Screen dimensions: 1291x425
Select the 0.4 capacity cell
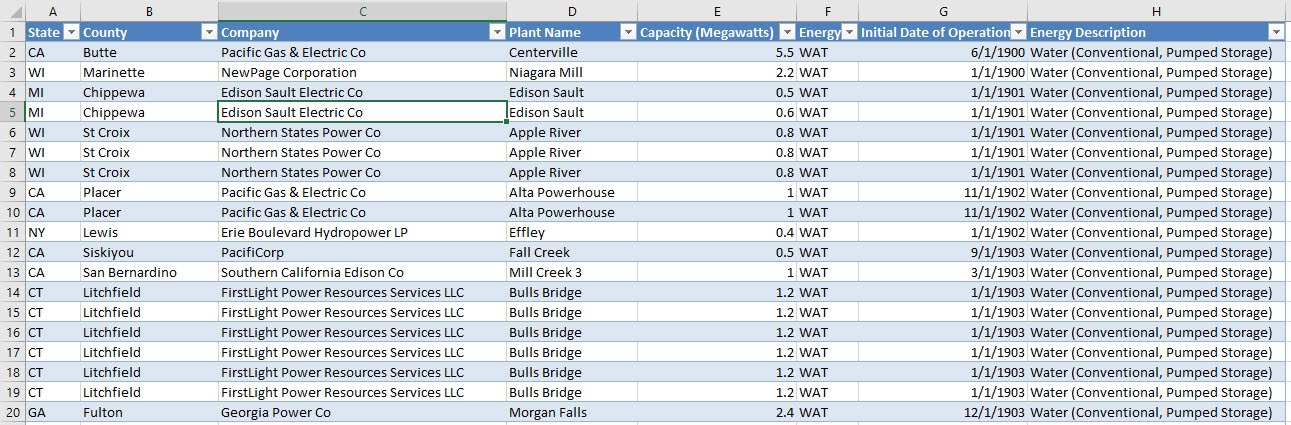pos(717,232)
